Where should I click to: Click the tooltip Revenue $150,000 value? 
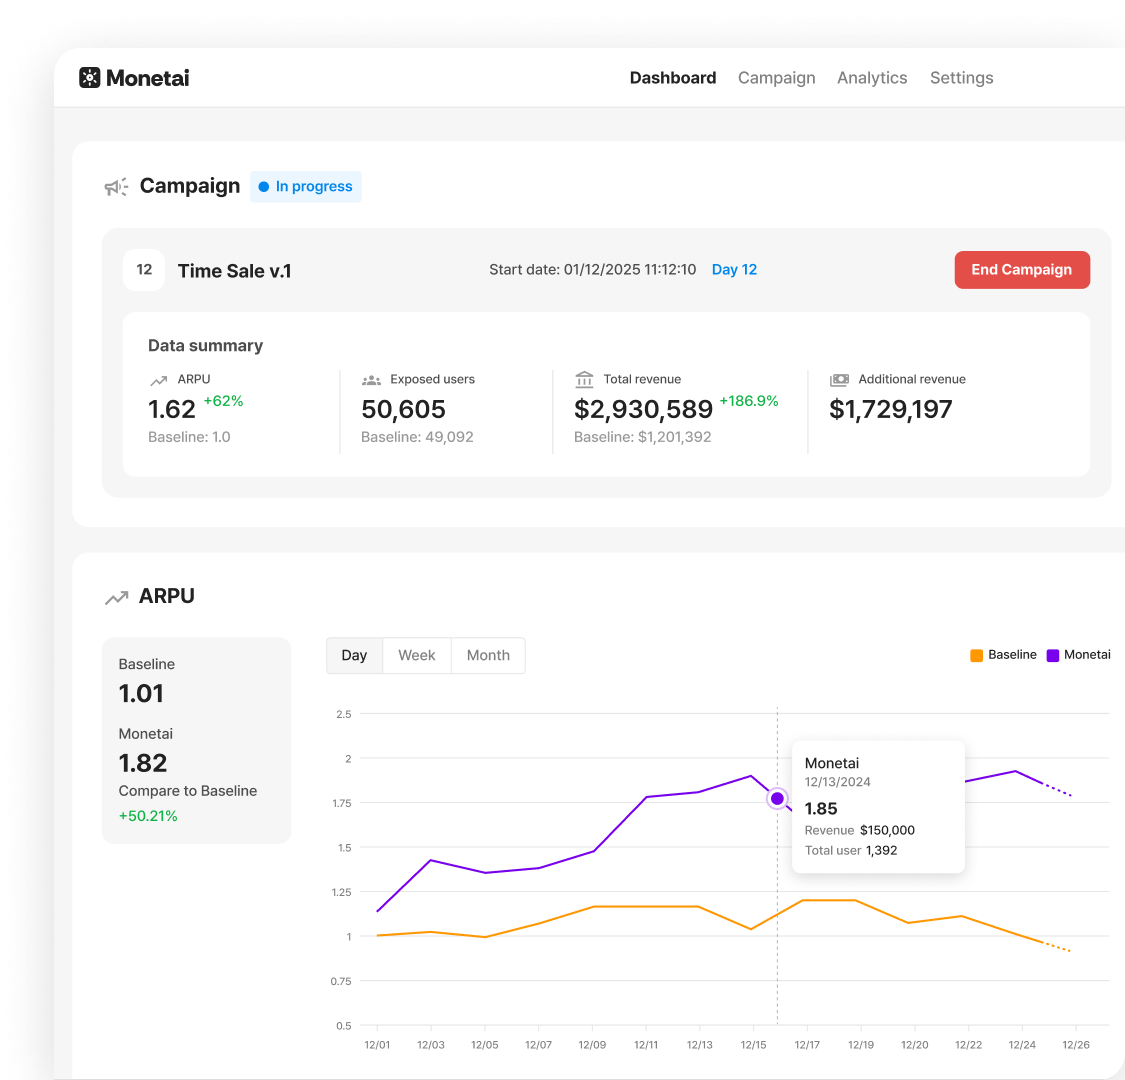click(x=888, y=830)
